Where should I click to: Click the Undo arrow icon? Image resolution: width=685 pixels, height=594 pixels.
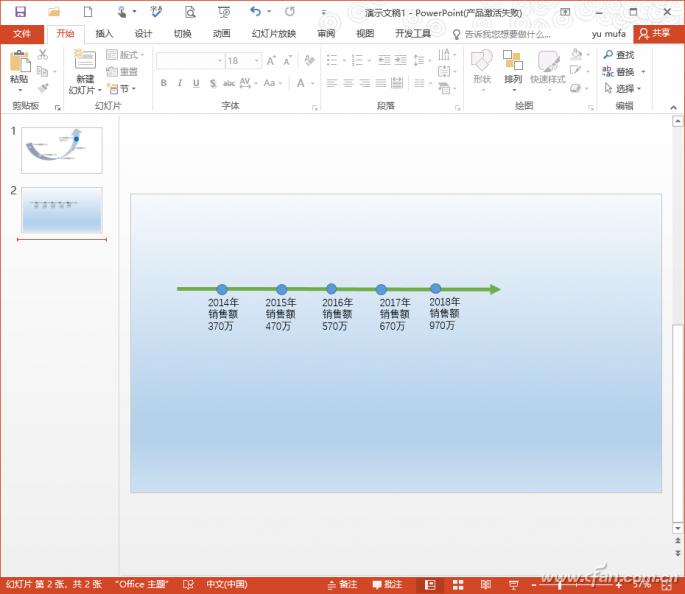pyautogui.click(x=256, y=12)
